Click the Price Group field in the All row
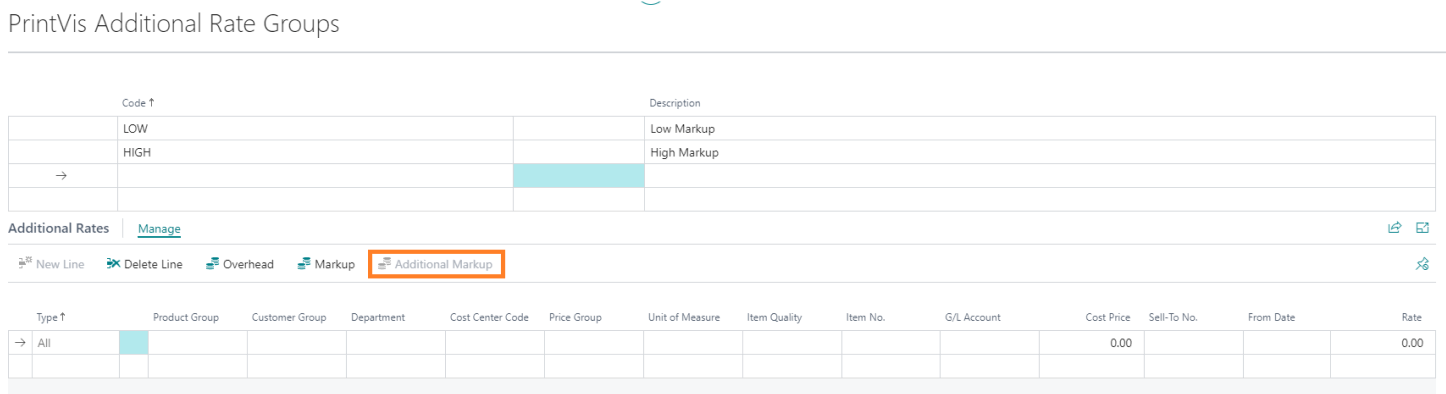 594,343
